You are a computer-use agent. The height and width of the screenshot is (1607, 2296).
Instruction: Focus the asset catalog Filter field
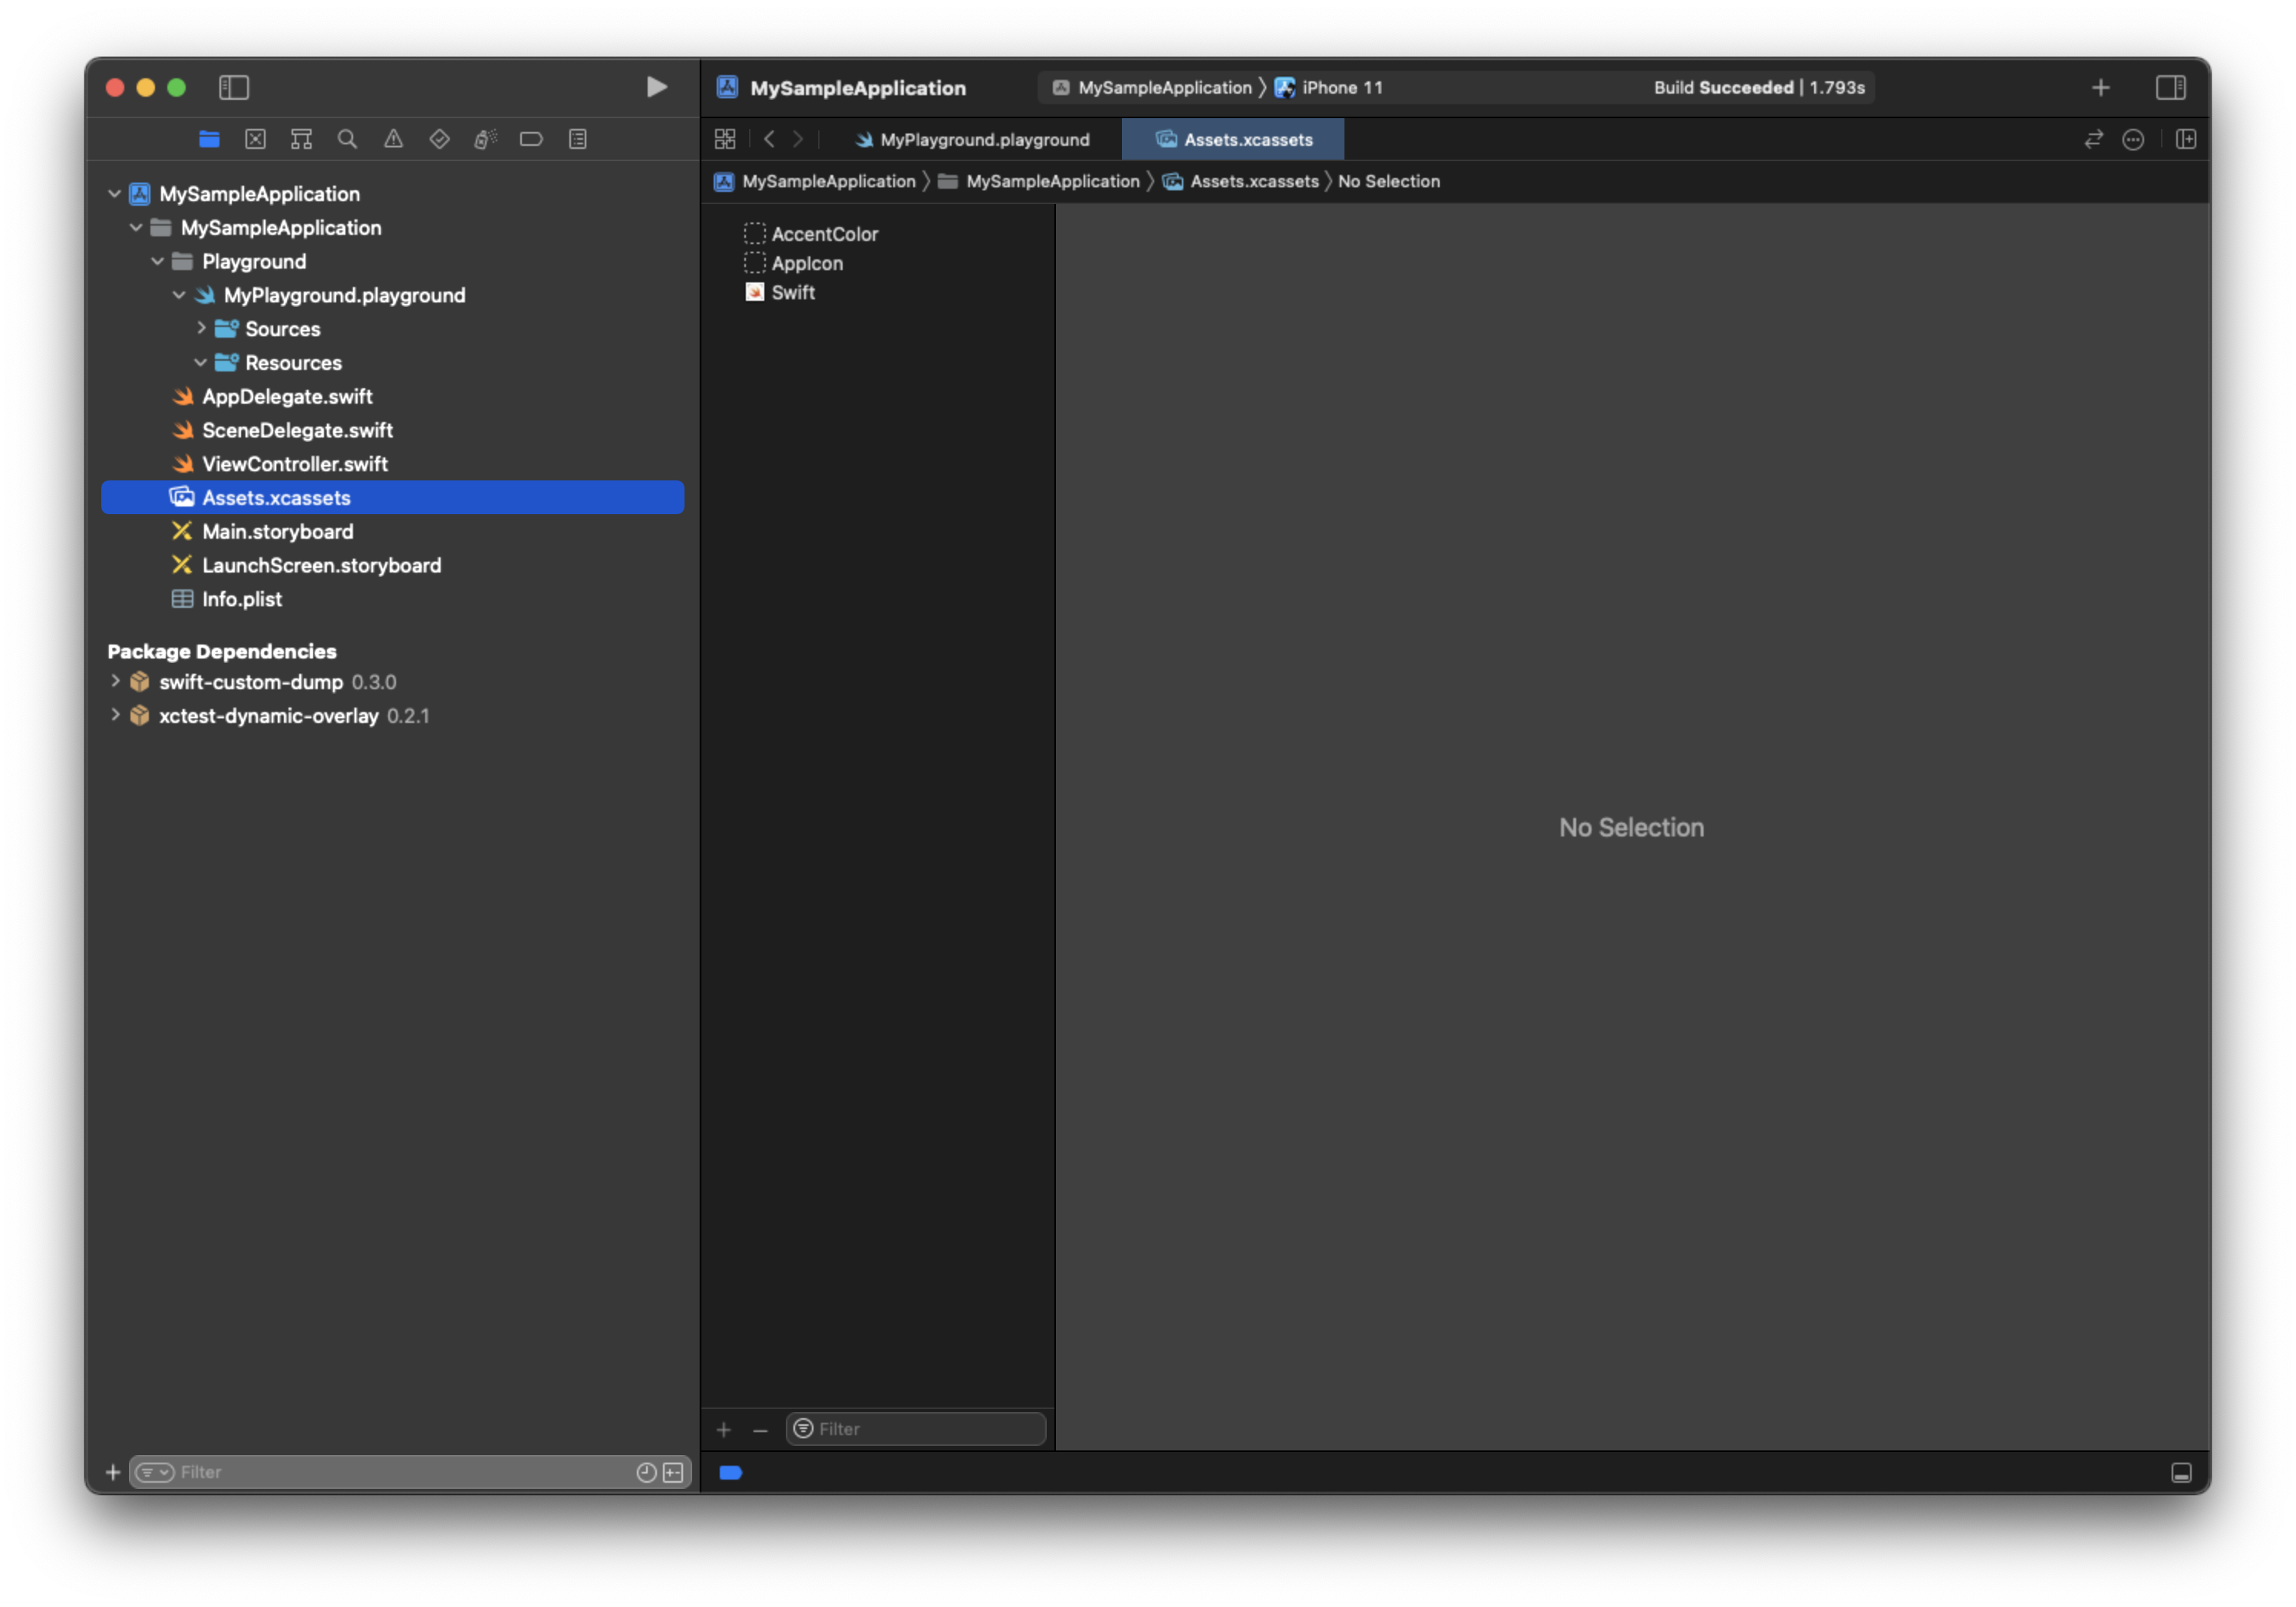[915, 1429]
